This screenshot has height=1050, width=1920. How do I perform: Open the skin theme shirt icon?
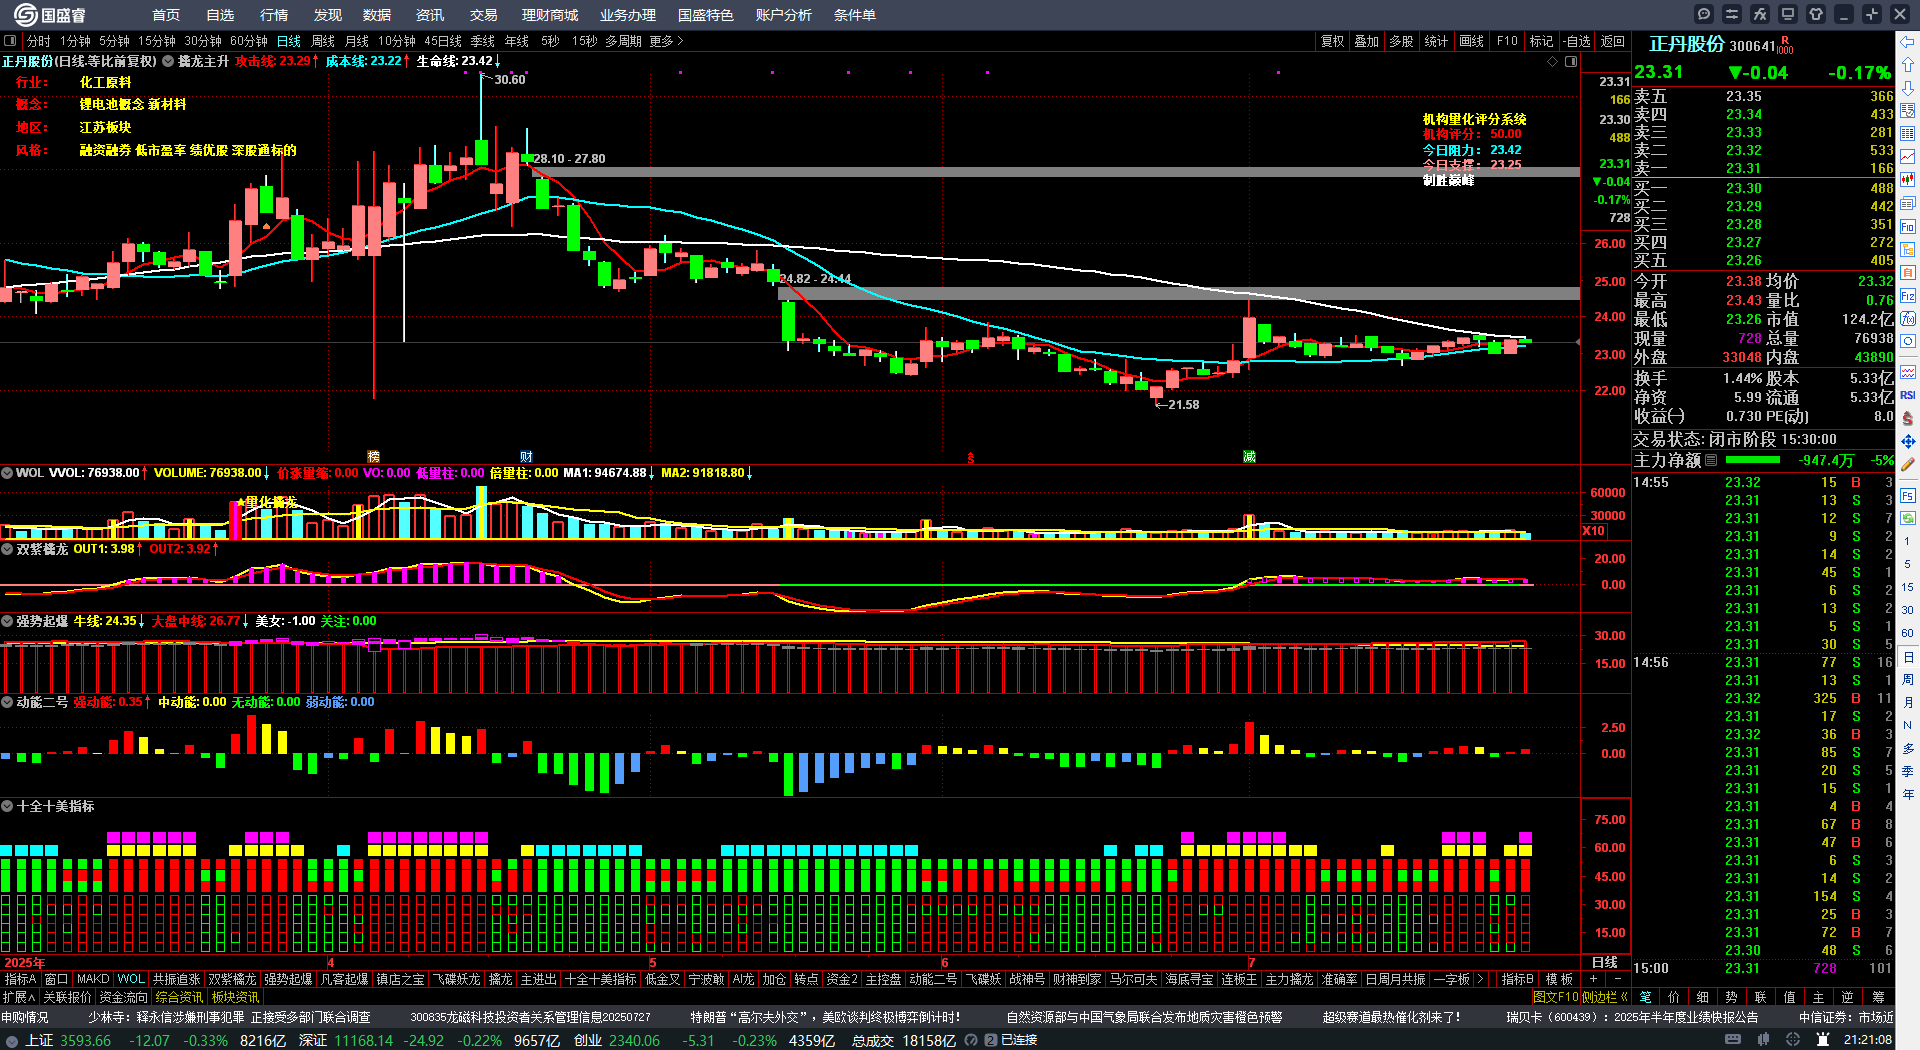click(1816, 14)
